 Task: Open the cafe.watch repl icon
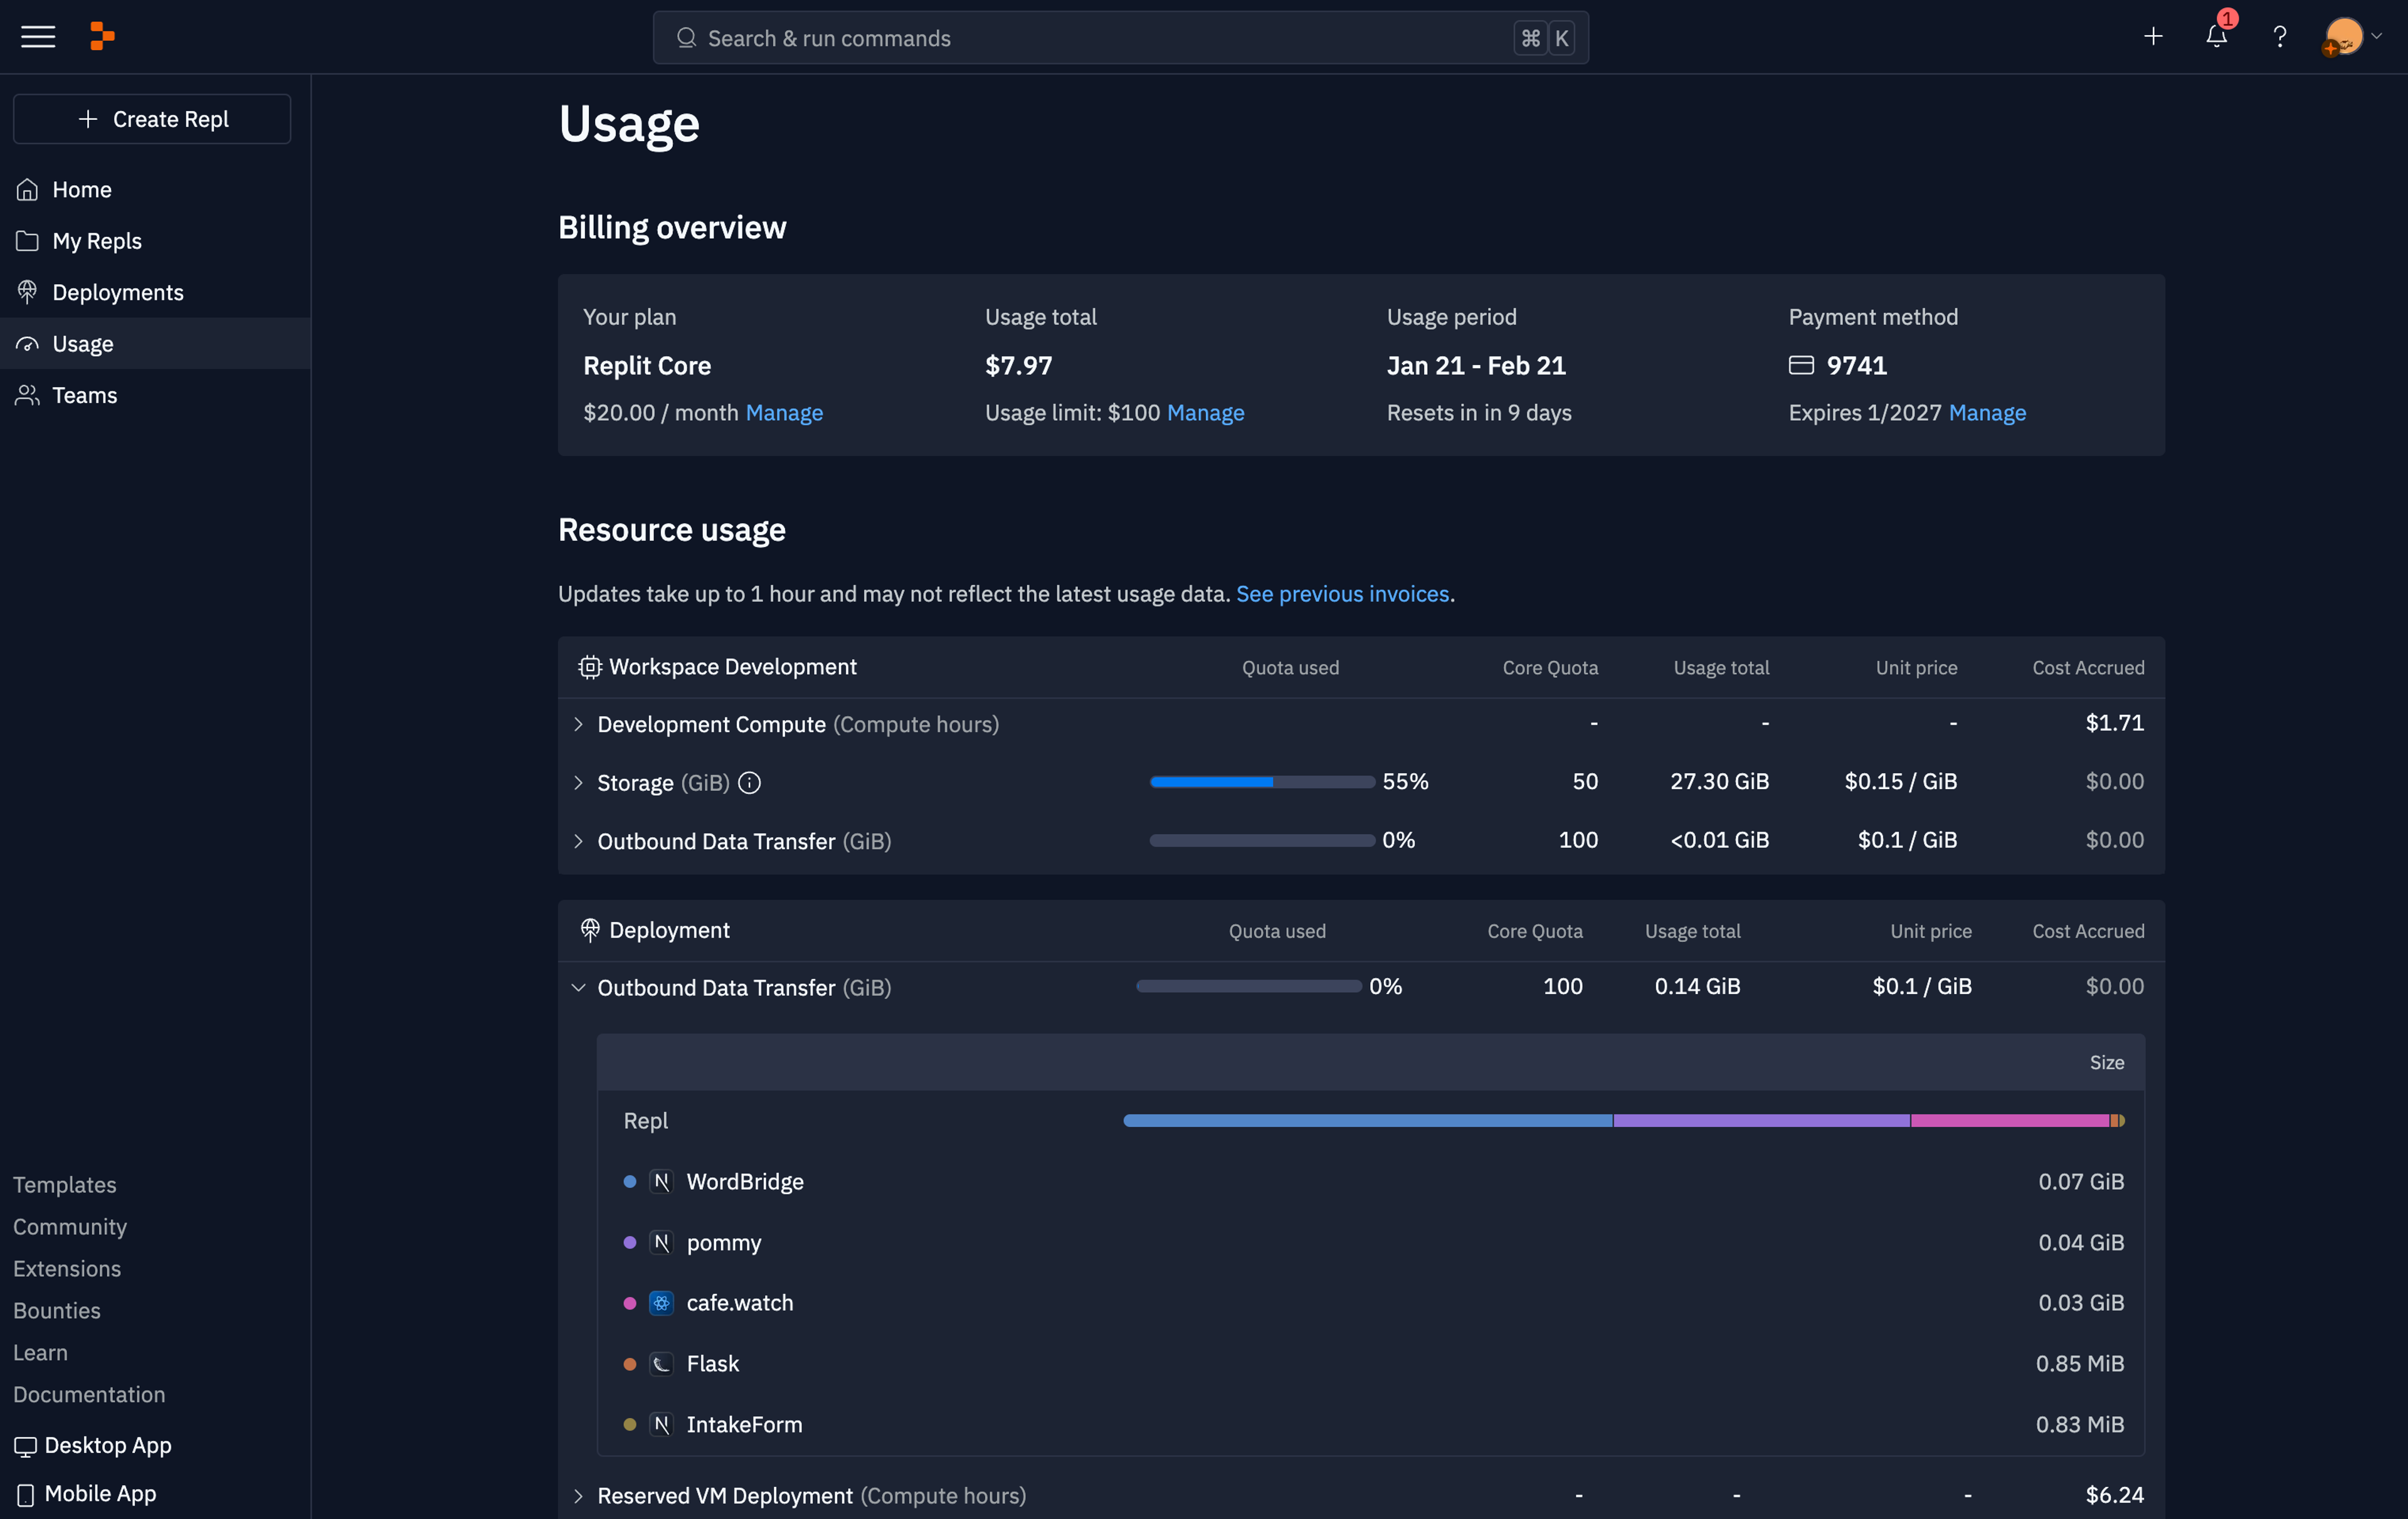(661, 1303)
